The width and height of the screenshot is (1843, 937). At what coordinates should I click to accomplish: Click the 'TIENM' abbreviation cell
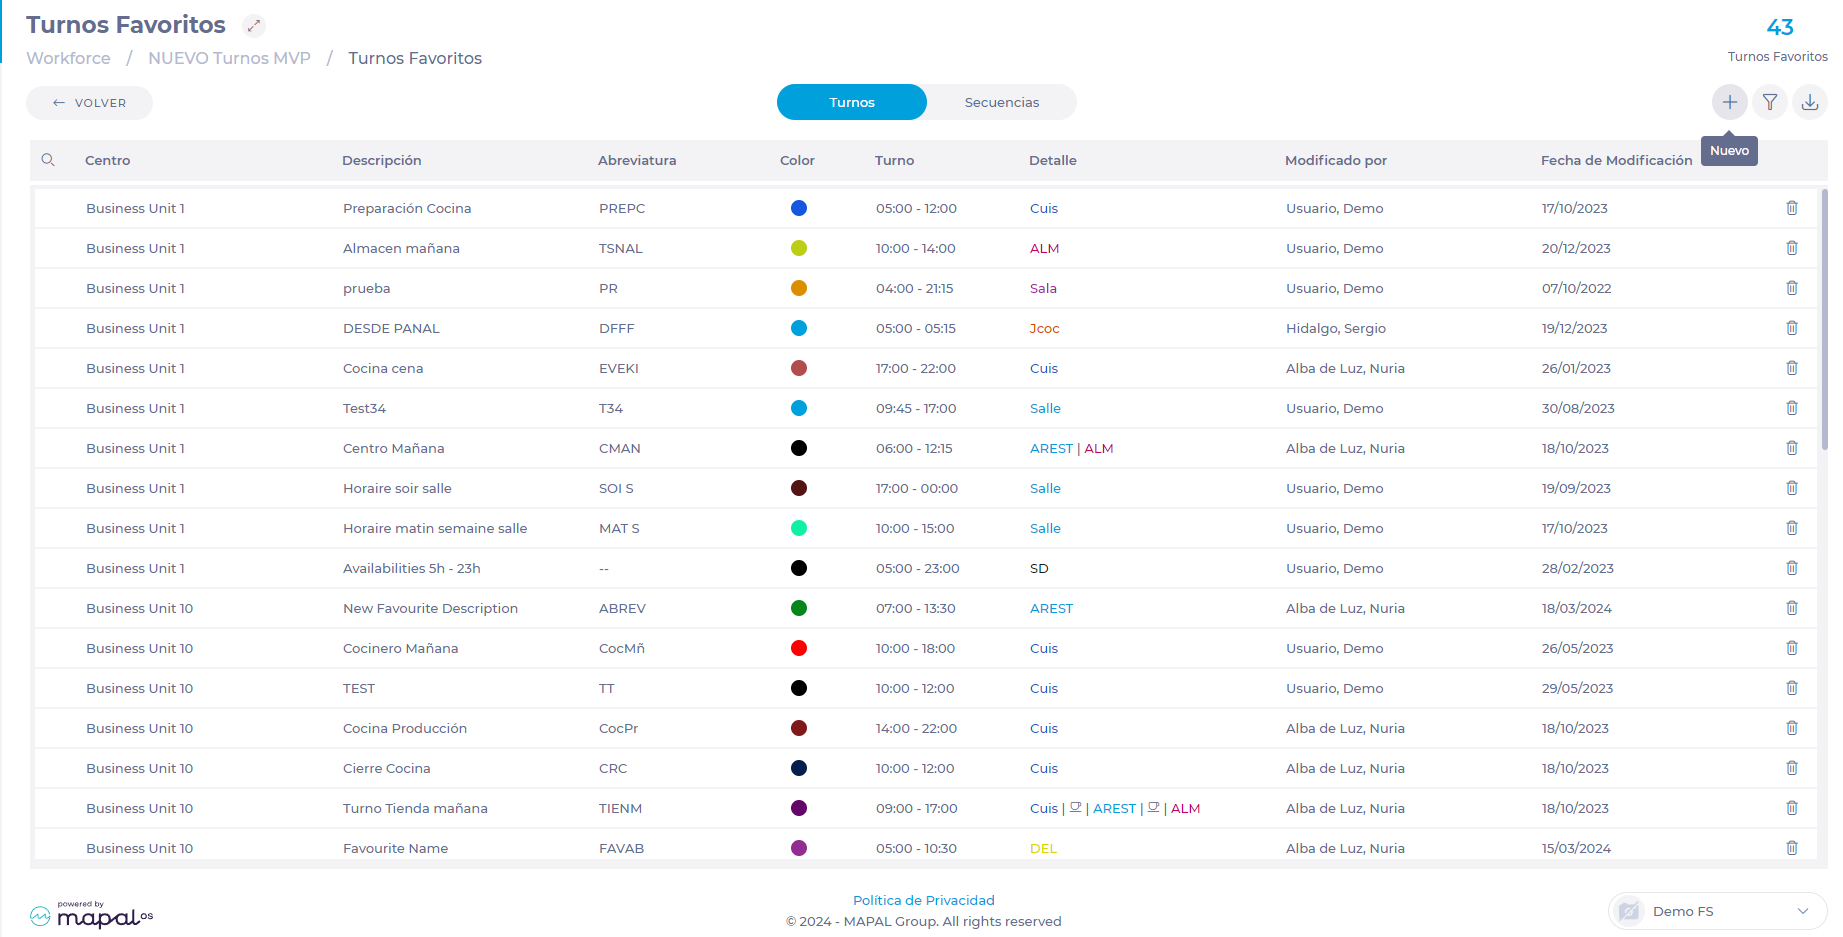pyautogui.click(x=620, y=808)
